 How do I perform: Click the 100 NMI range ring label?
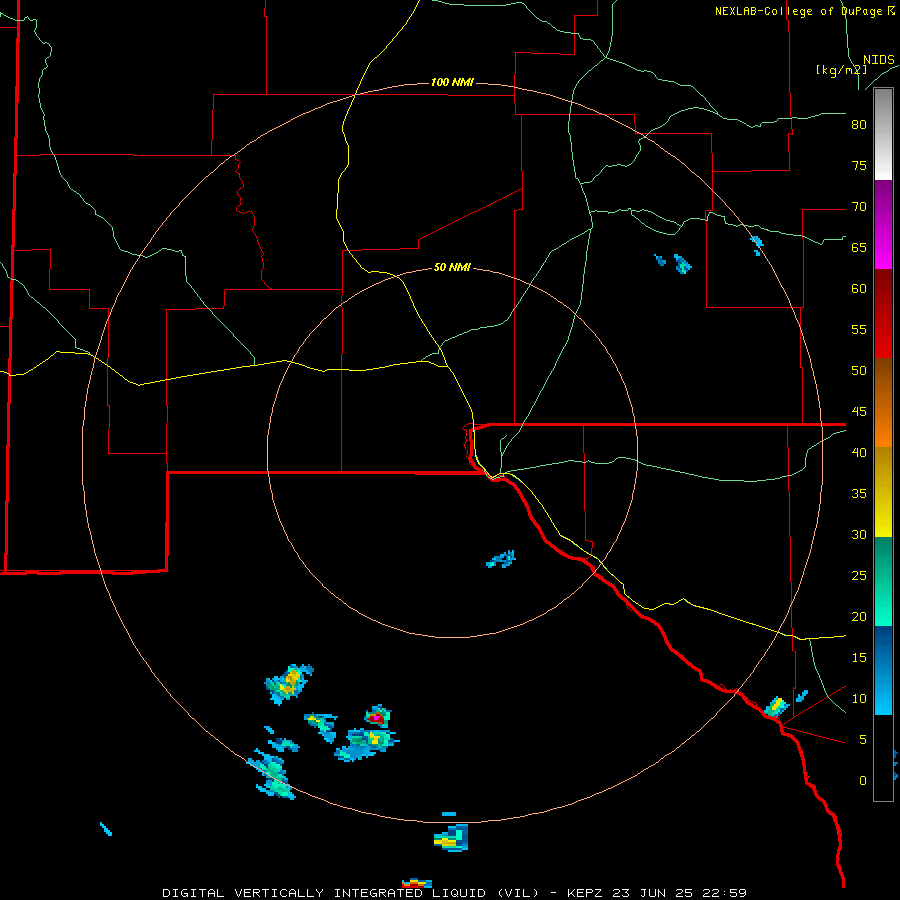[x=452, y=82]
